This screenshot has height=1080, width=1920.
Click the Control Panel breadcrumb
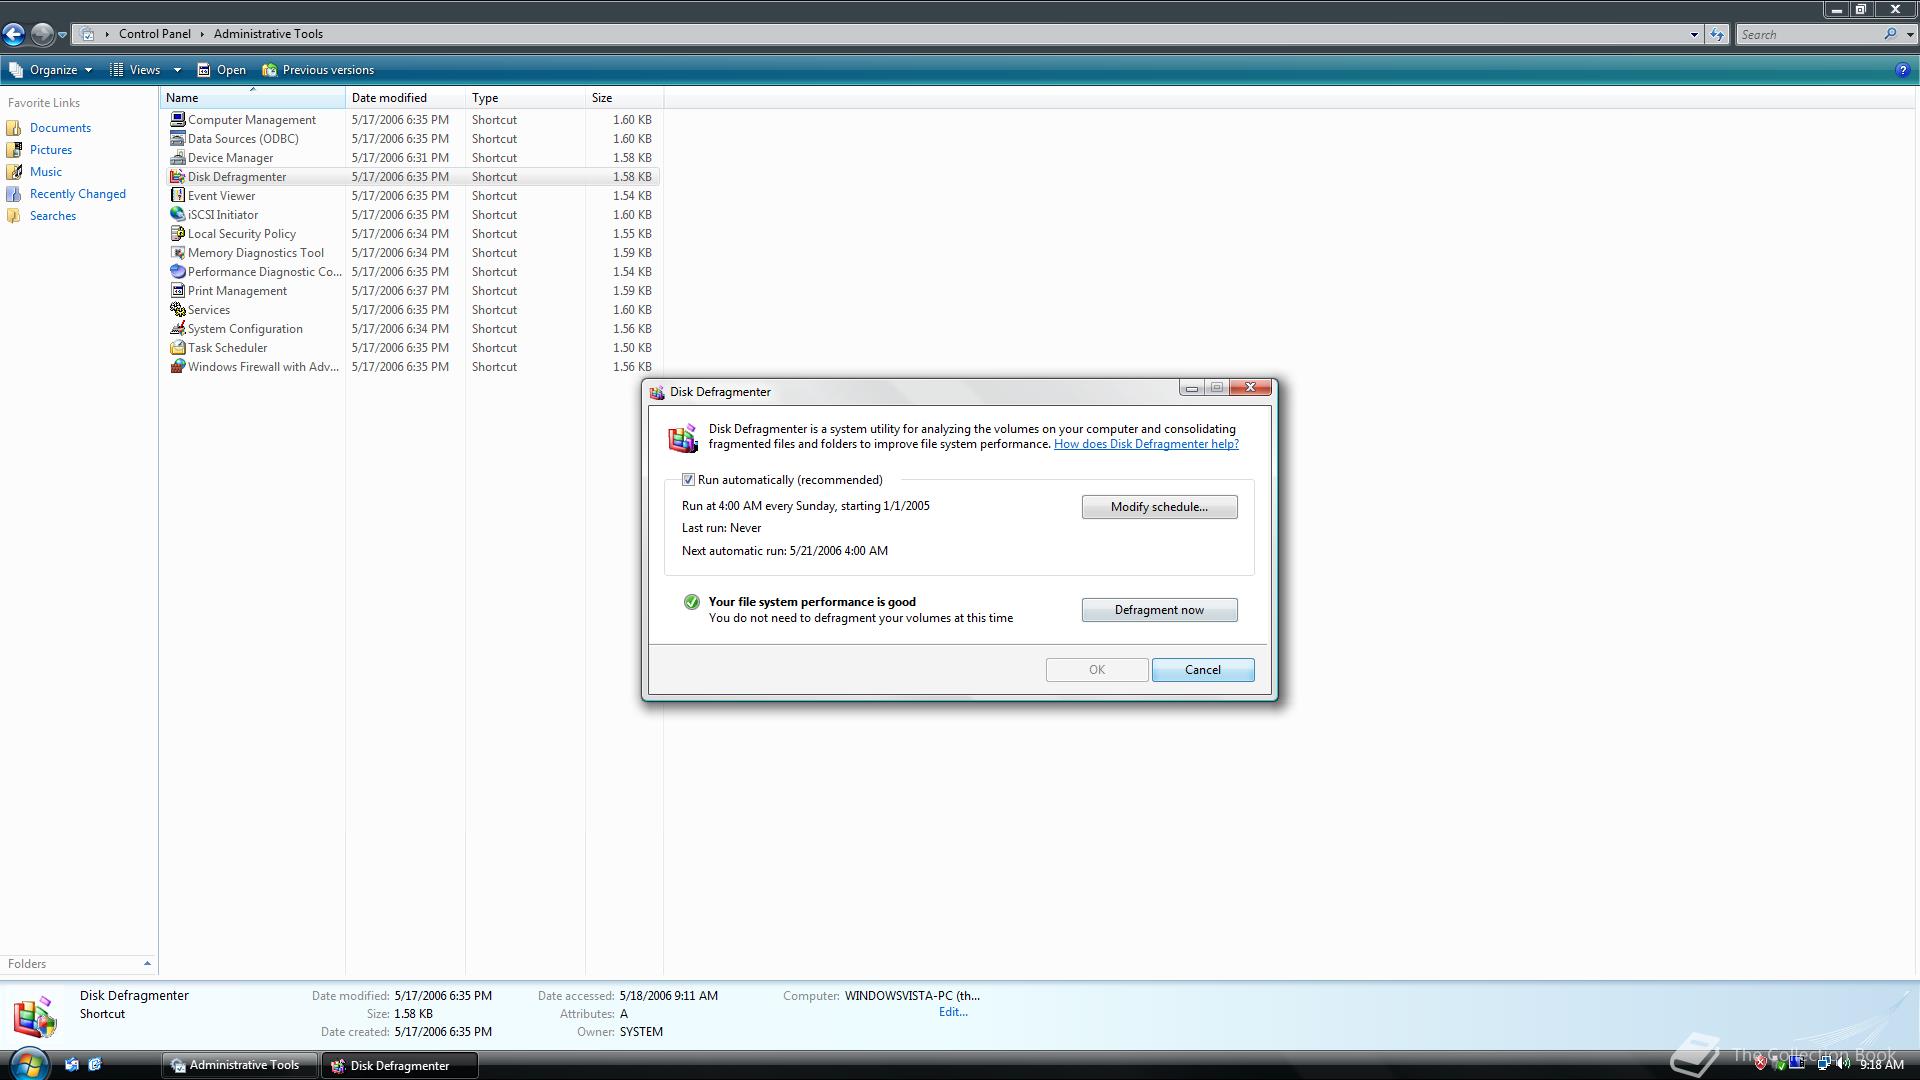click(154, 34)
